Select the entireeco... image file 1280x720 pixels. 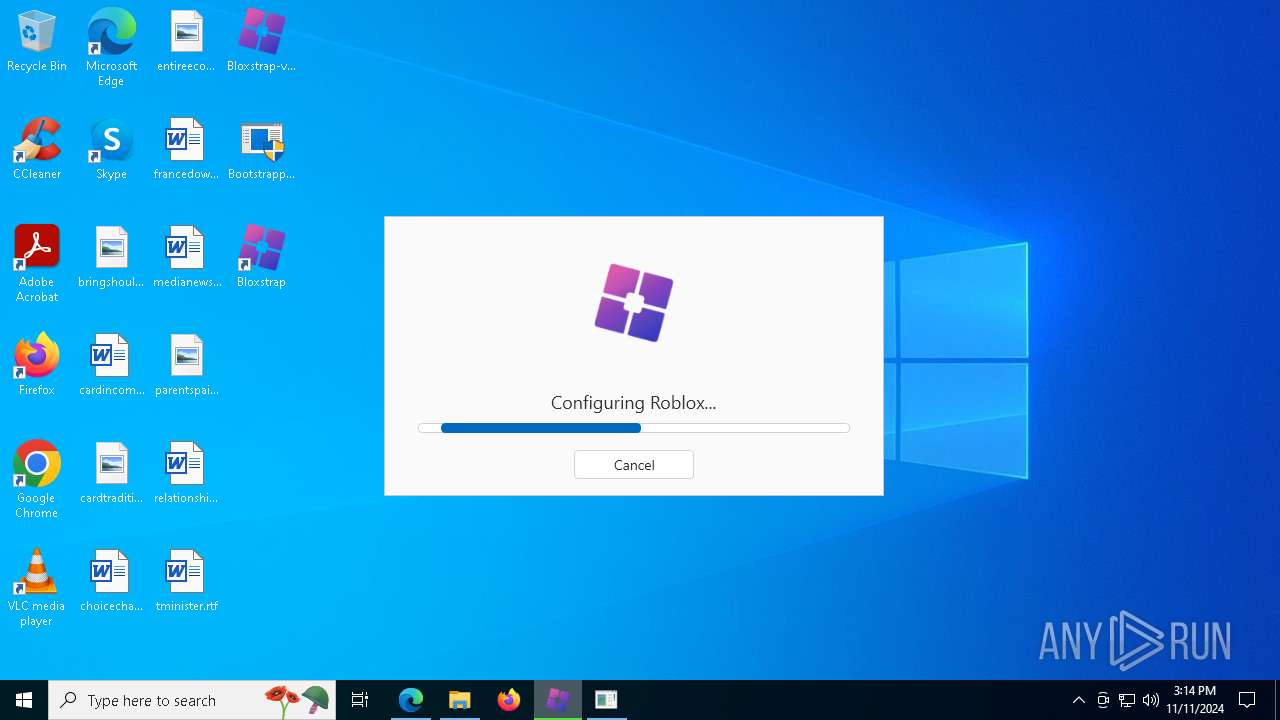pyautogui.click(x=186, y=41)
